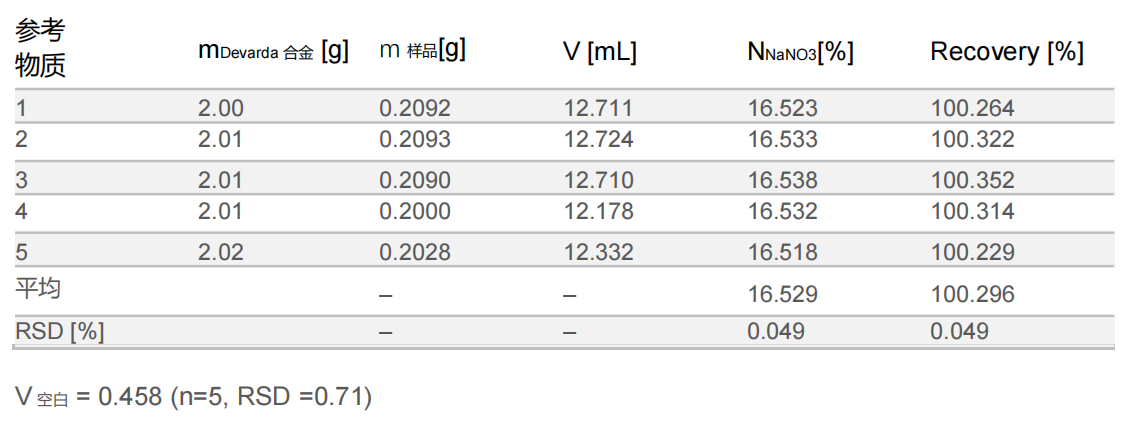Click the 平均 row label
This screenshot has height=422, width=1125.
(x=38, y=289)
